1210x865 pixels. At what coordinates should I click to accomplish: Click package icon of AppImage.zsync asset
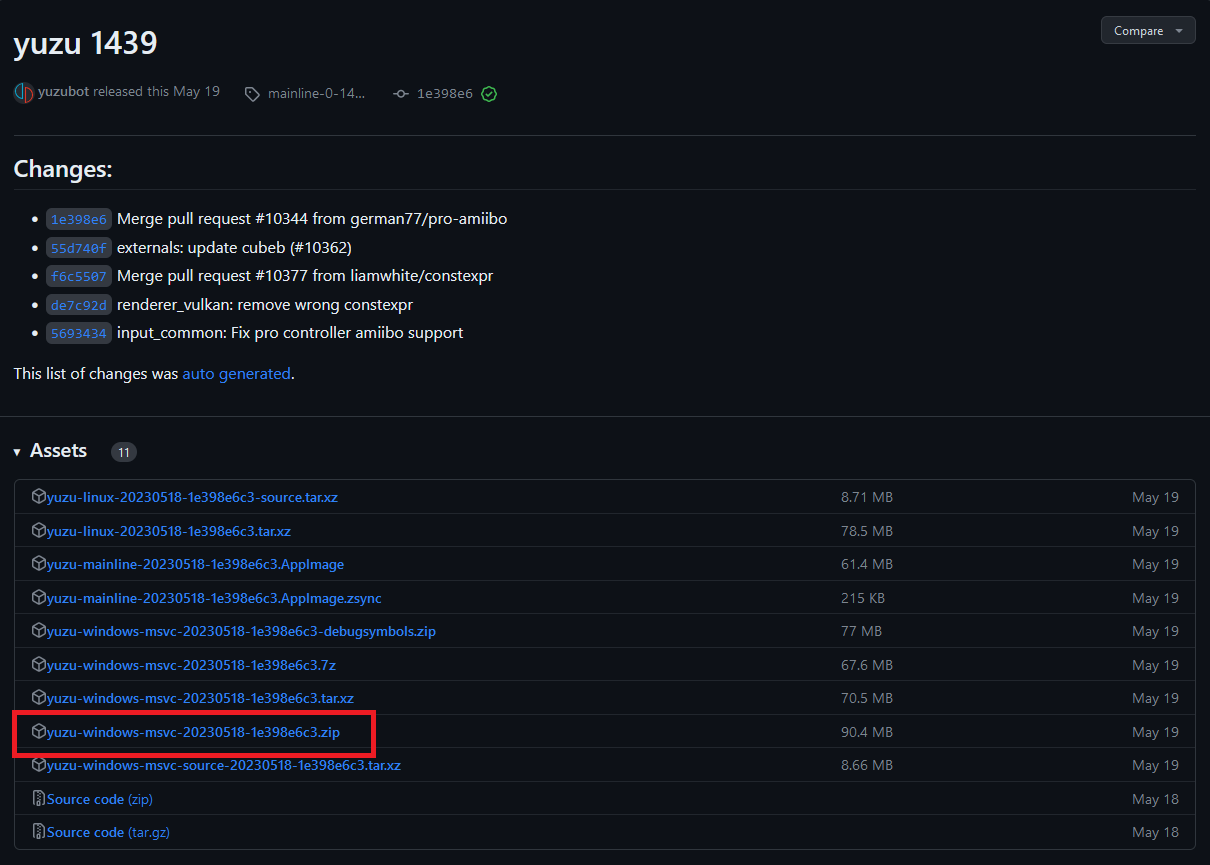(x=39, y=598)
